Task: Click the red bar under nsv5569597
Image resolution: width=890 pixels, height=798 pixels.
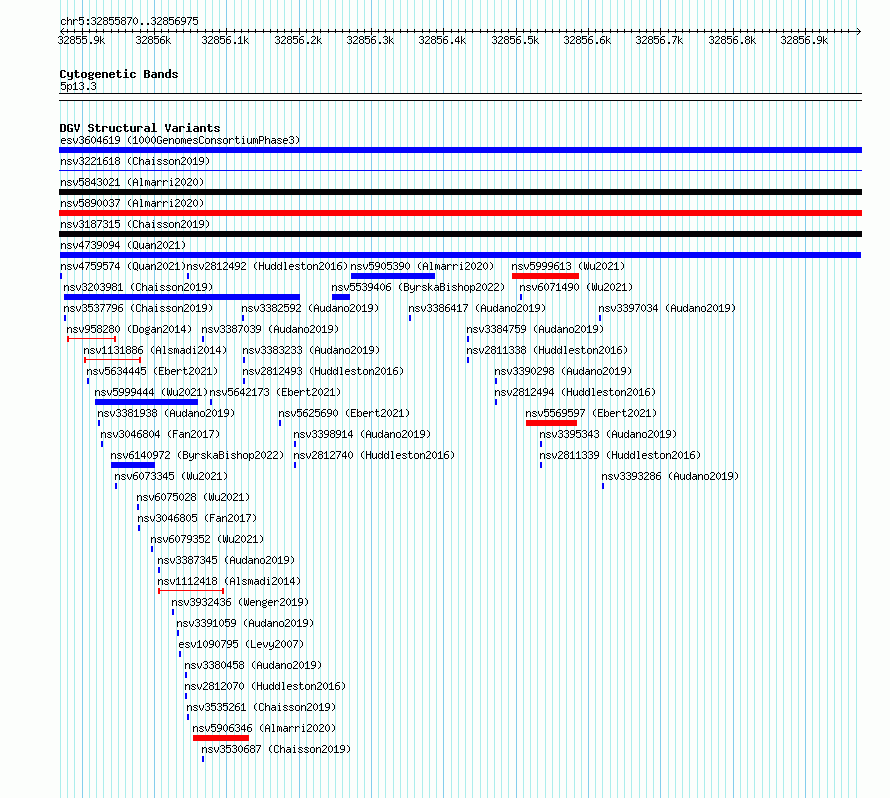Action: coord(551,423)
